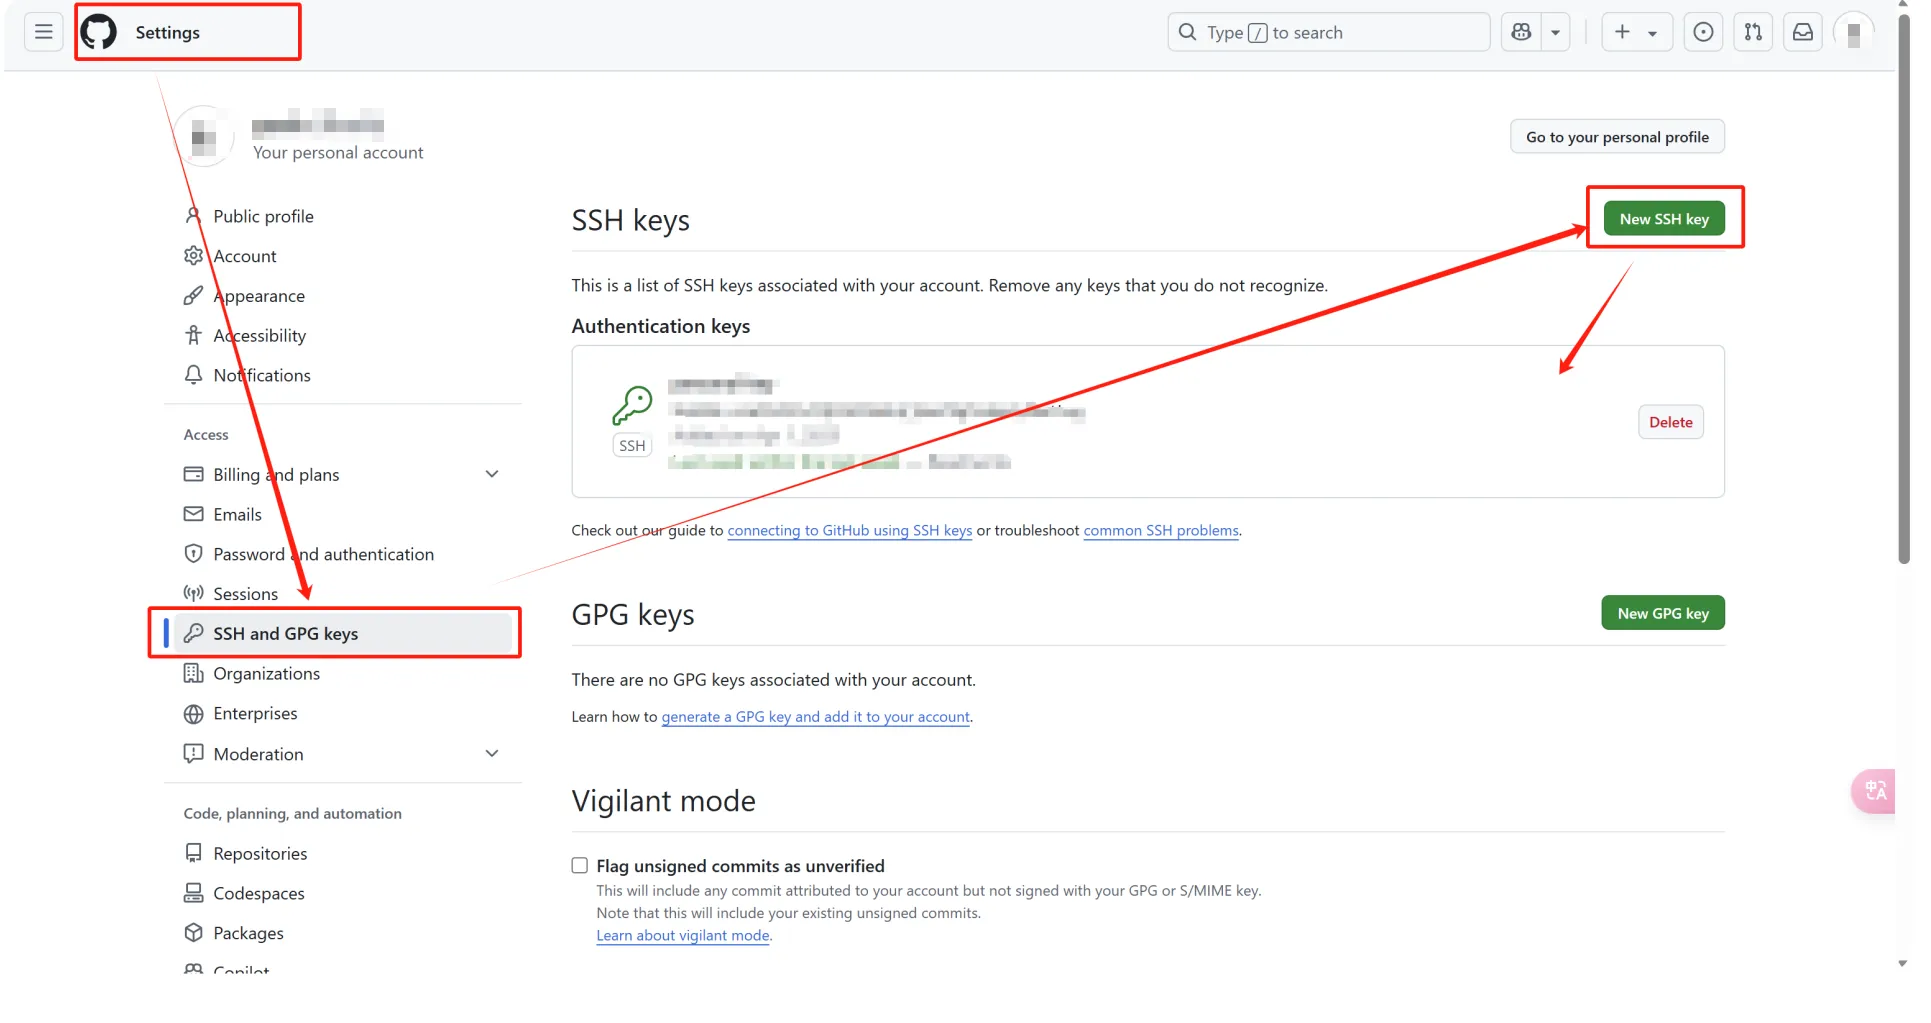This screenshot has height=1023, width=1931.
Task: Open the hamburger navigation icon
Action: coord(43,31)
